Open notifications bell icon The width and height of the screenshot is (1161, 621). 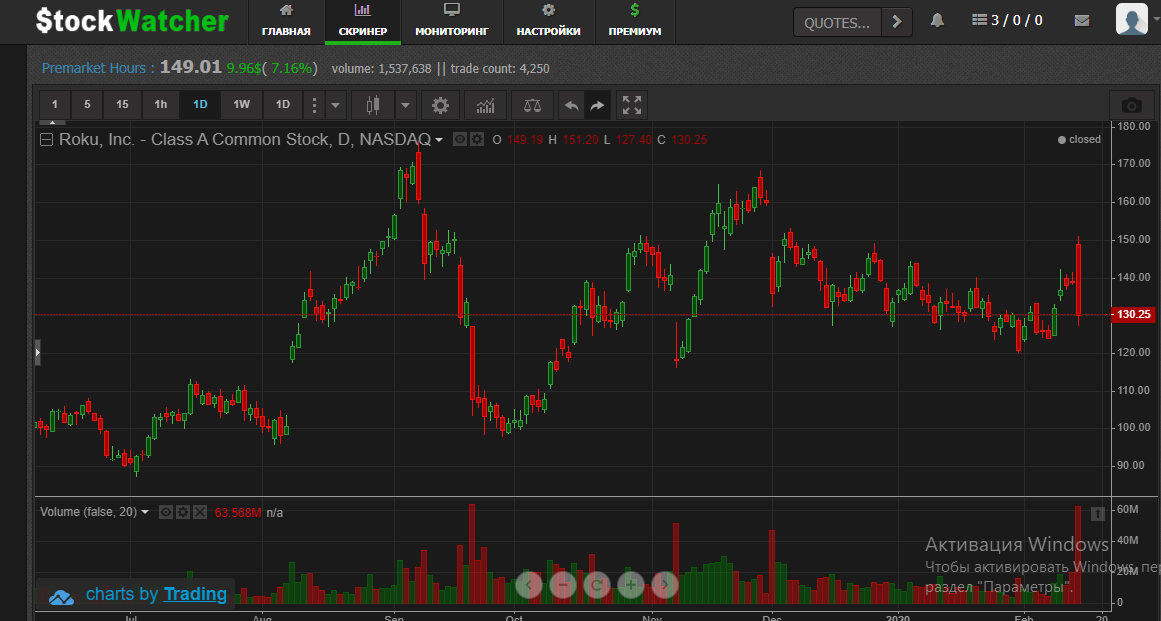(x=937, y=21)
